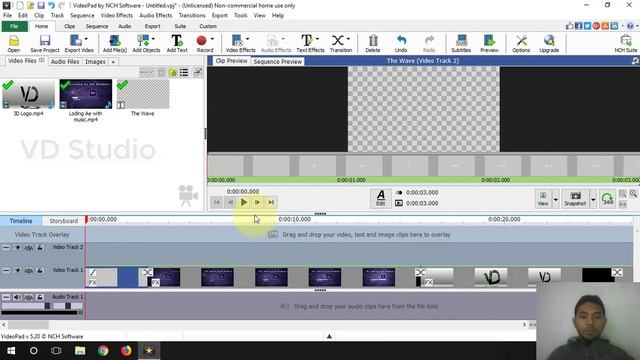Open the Sequence menu

pos(82,16)
